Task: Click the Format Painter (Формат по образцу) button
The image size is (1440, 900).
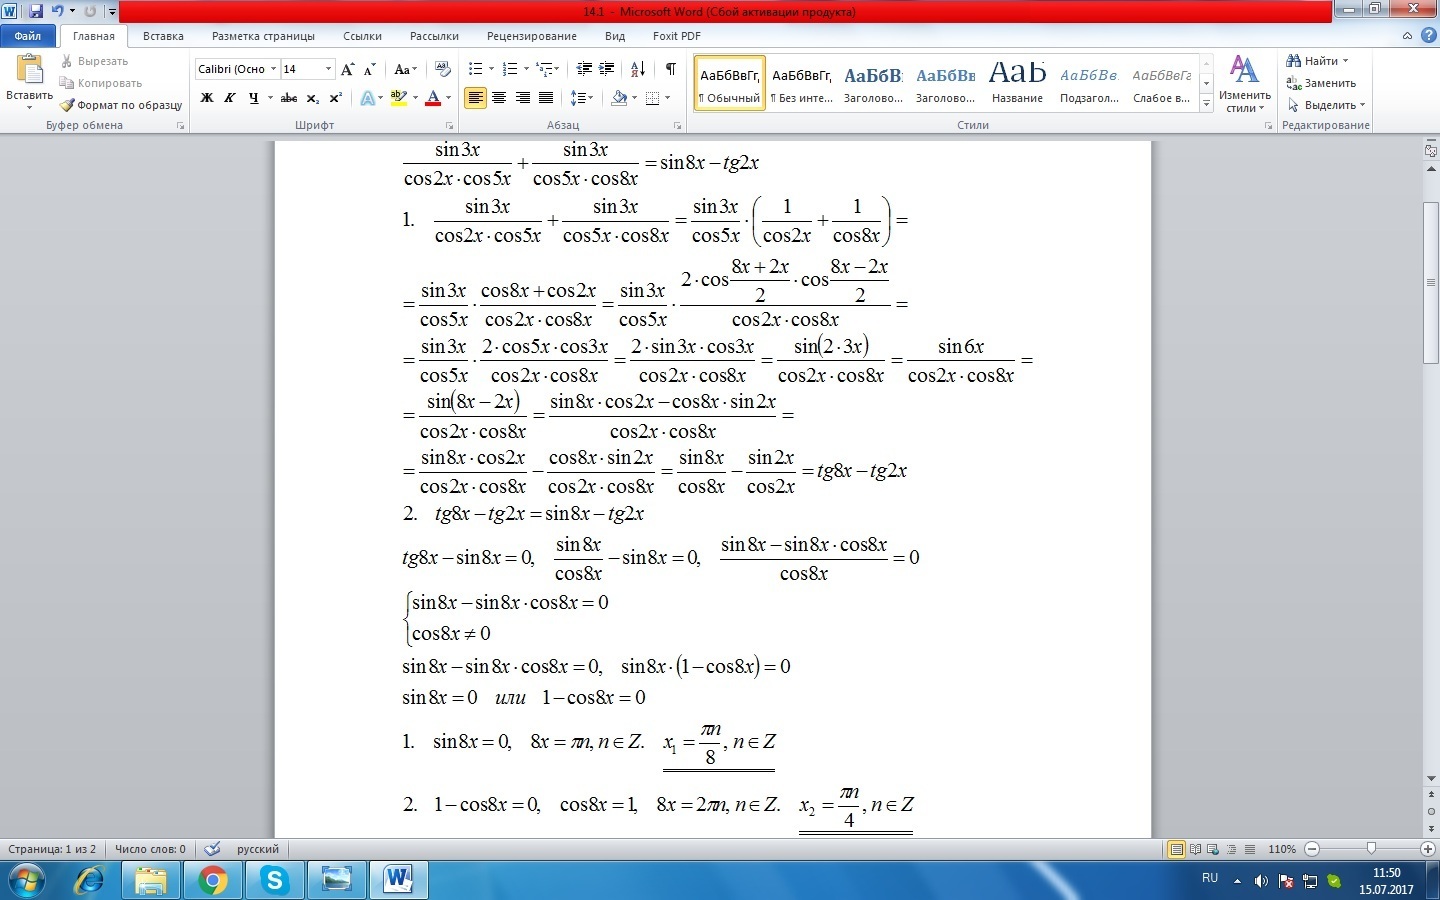Action: click(121, 105)
